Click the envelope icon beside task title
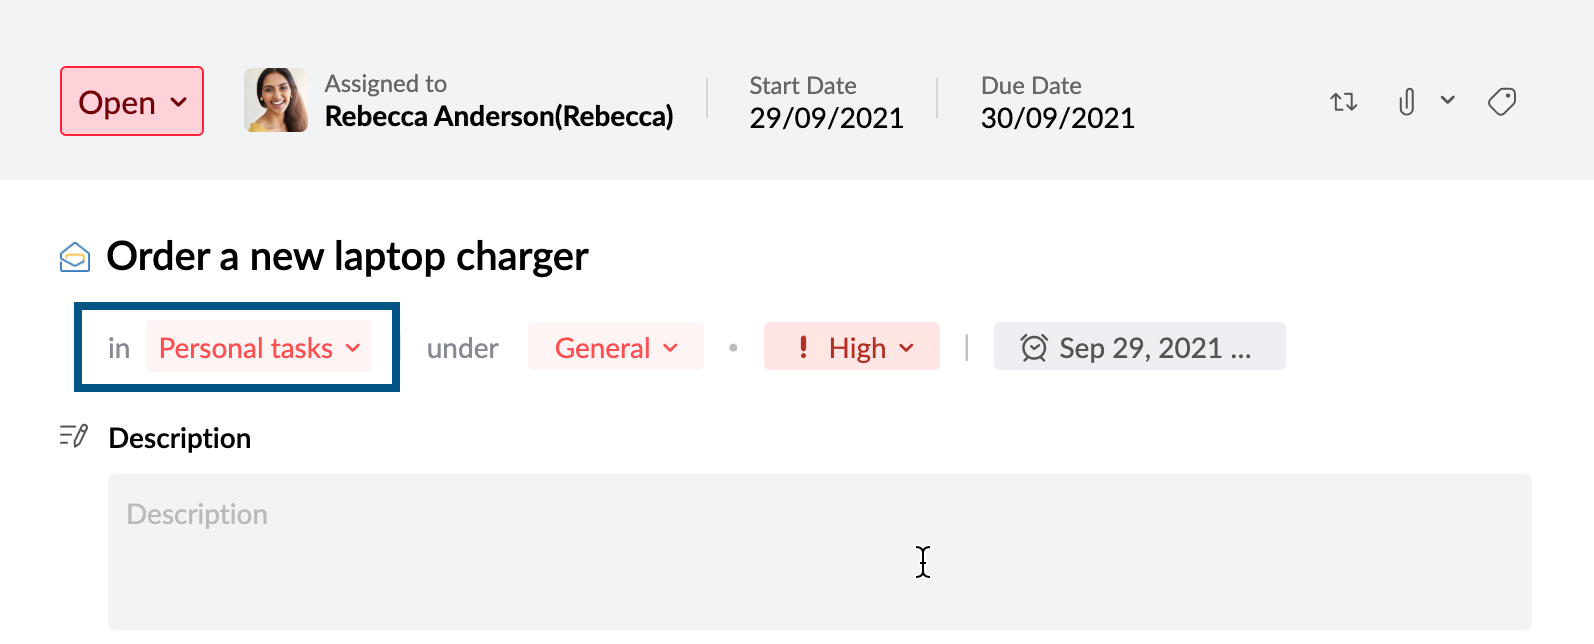This screenshot has height=644, width=1594. [x=75, y=257]
